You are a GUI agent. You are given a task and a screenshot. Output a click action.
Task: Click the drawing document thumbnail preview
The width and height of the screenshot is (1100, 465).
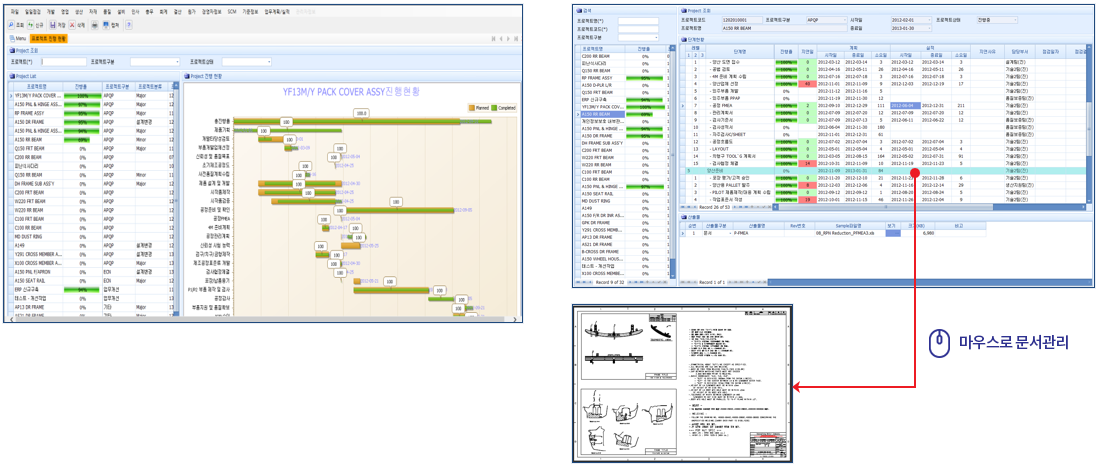click(683, 383)
